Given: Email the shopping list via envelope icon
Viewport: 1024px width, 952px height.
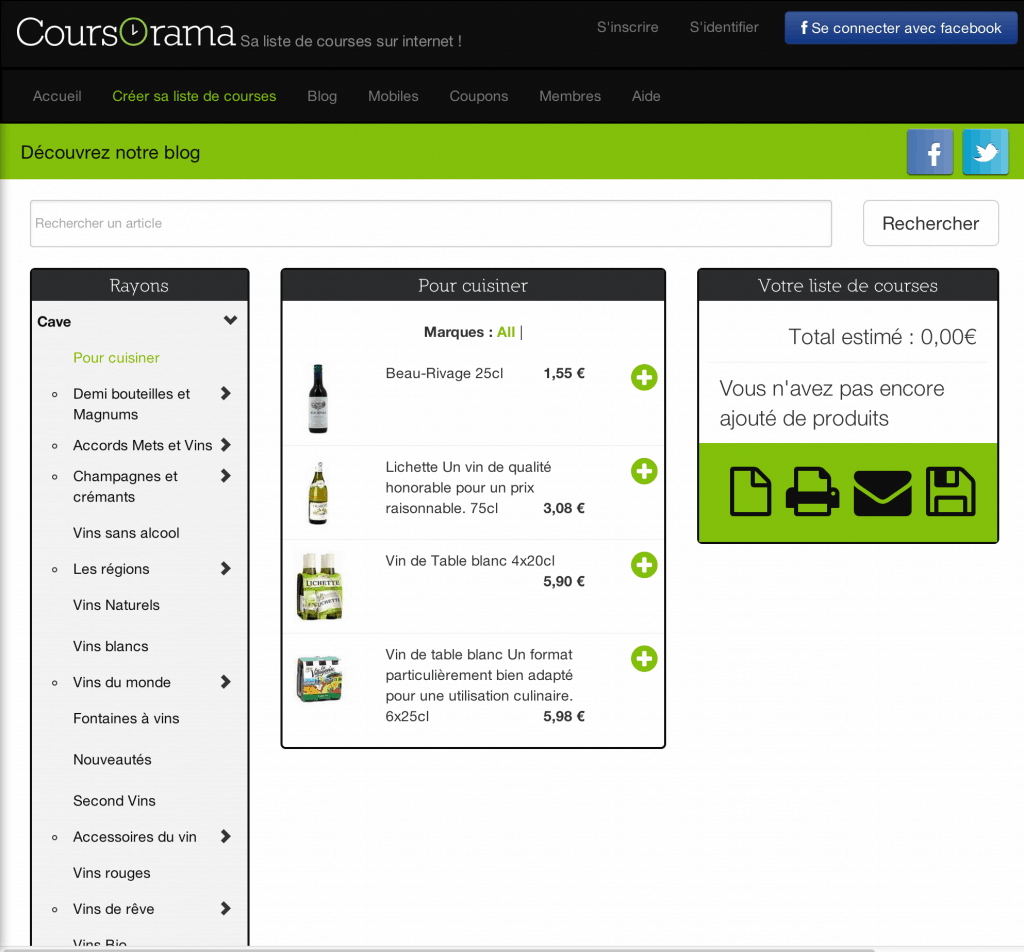Looking at the screenshot, I should (x=882, y=493).
